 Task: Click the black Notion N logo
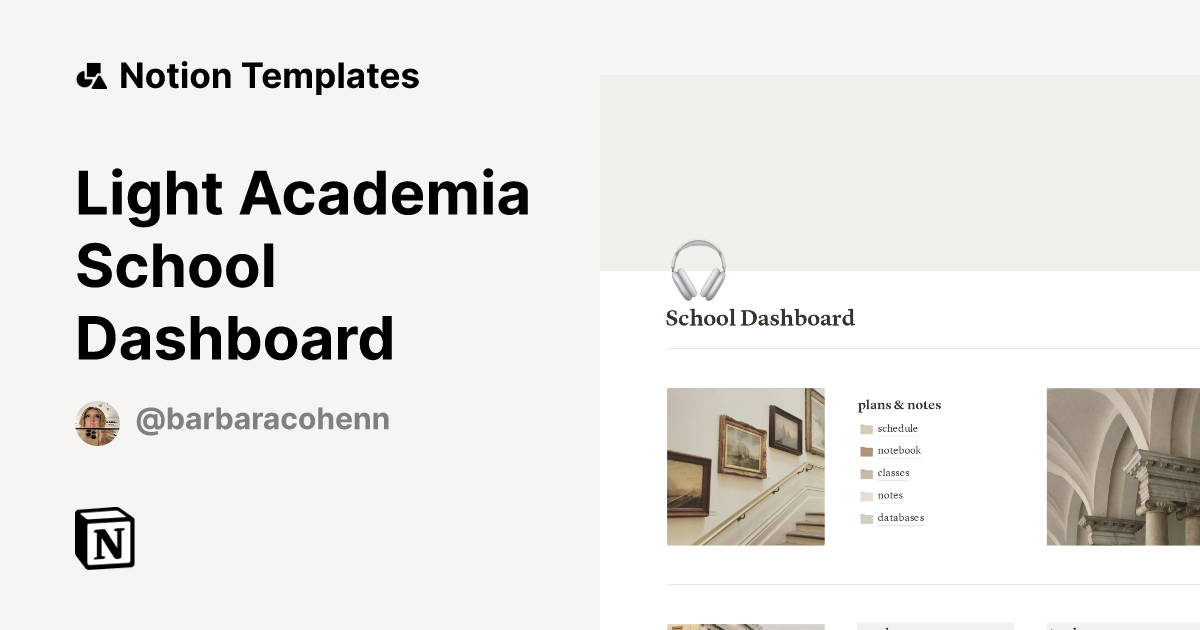pos(106,538)
